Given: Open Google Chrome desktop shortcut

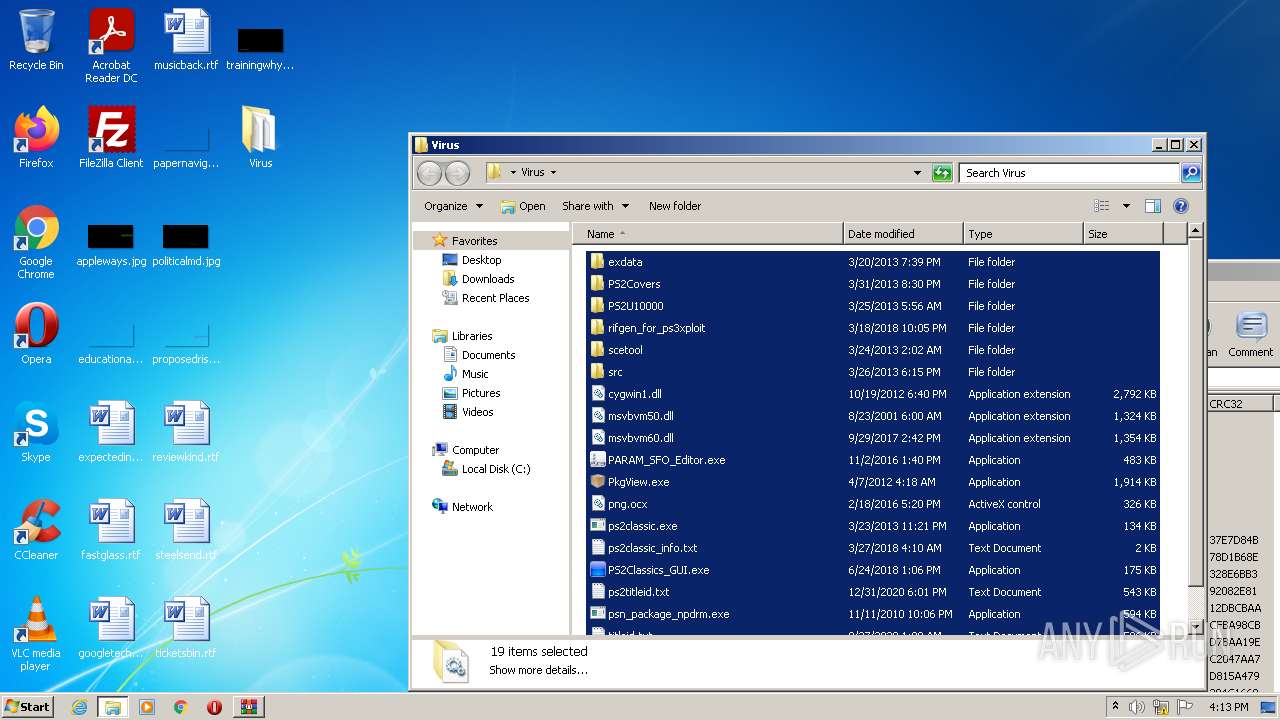Looking at the screenshot, I should click(36, 242).
